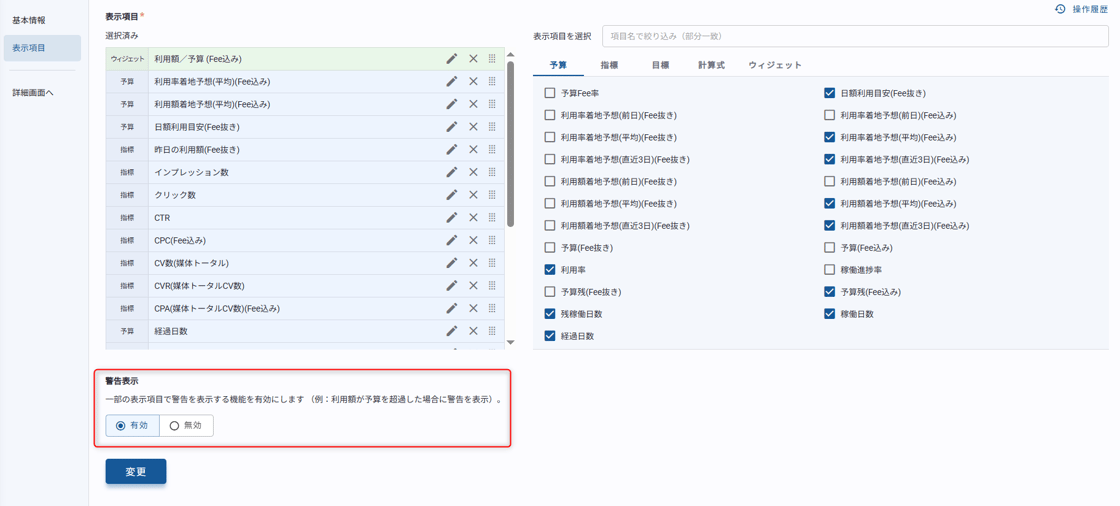Uncheck the 利用率 checkbox
The height and width of the screenshot is (506, 1120).
[550, 270]
